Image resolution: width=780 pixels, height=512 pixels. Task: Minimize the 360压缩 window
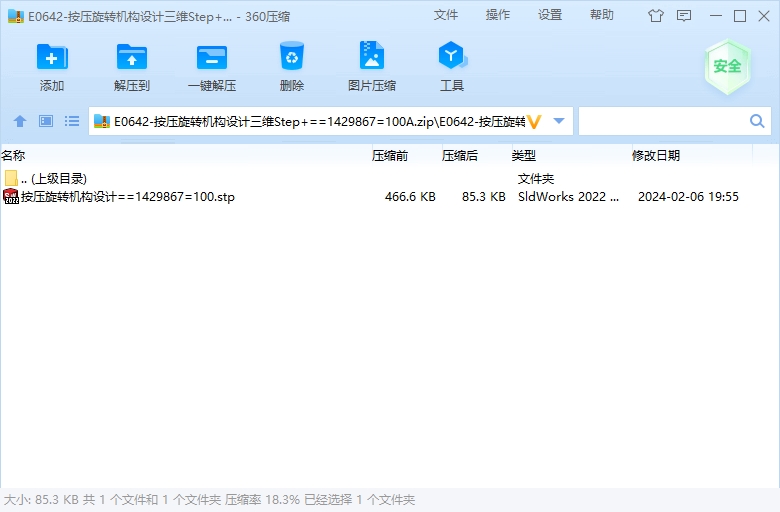(x=716, y=16)
